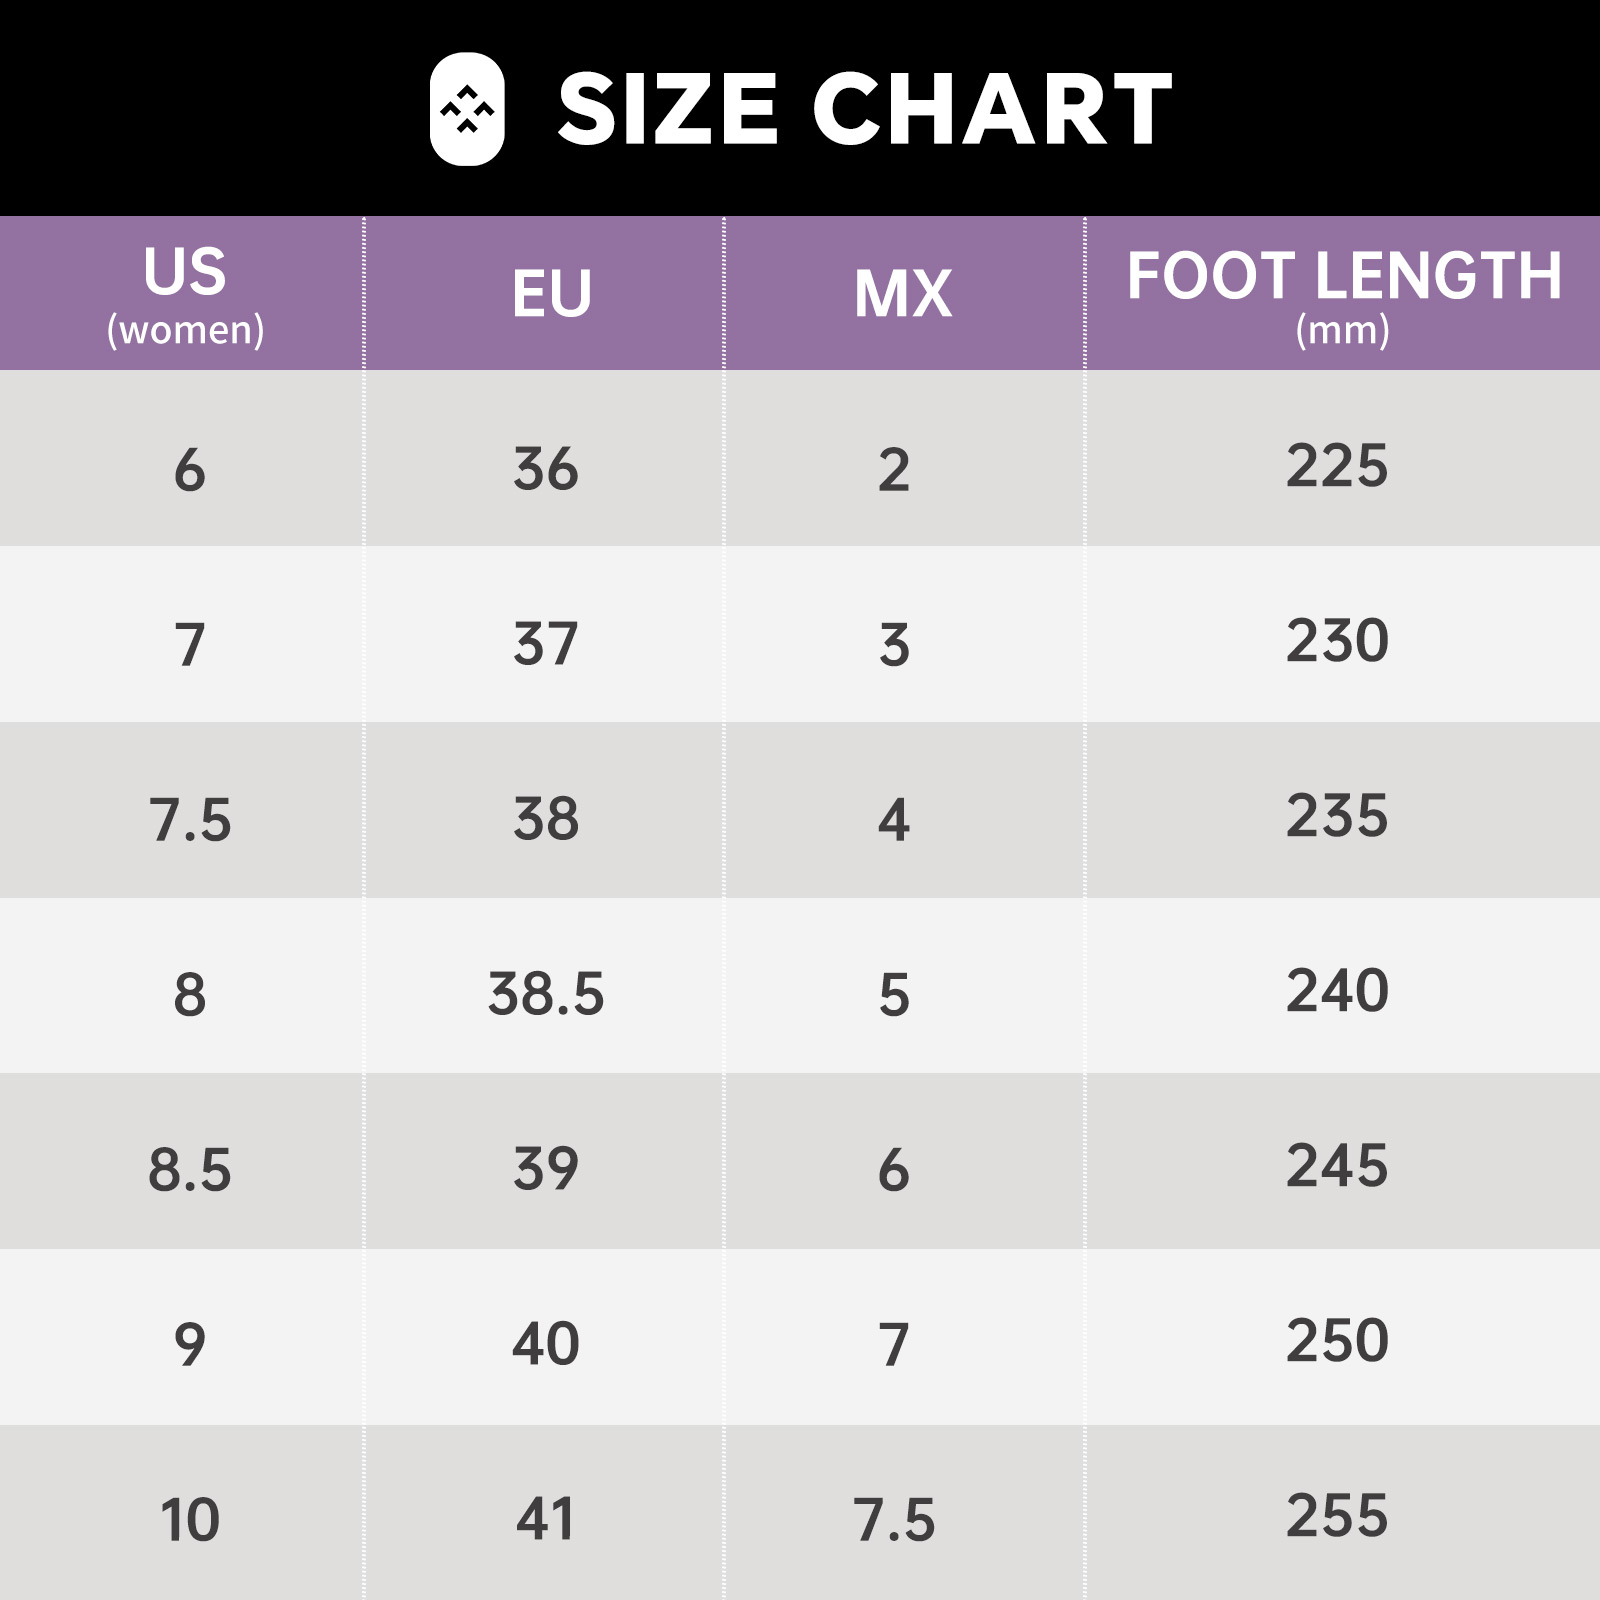Click the EU size 38.5 cell
The image size is (1600, 1600).
point(544,986)
